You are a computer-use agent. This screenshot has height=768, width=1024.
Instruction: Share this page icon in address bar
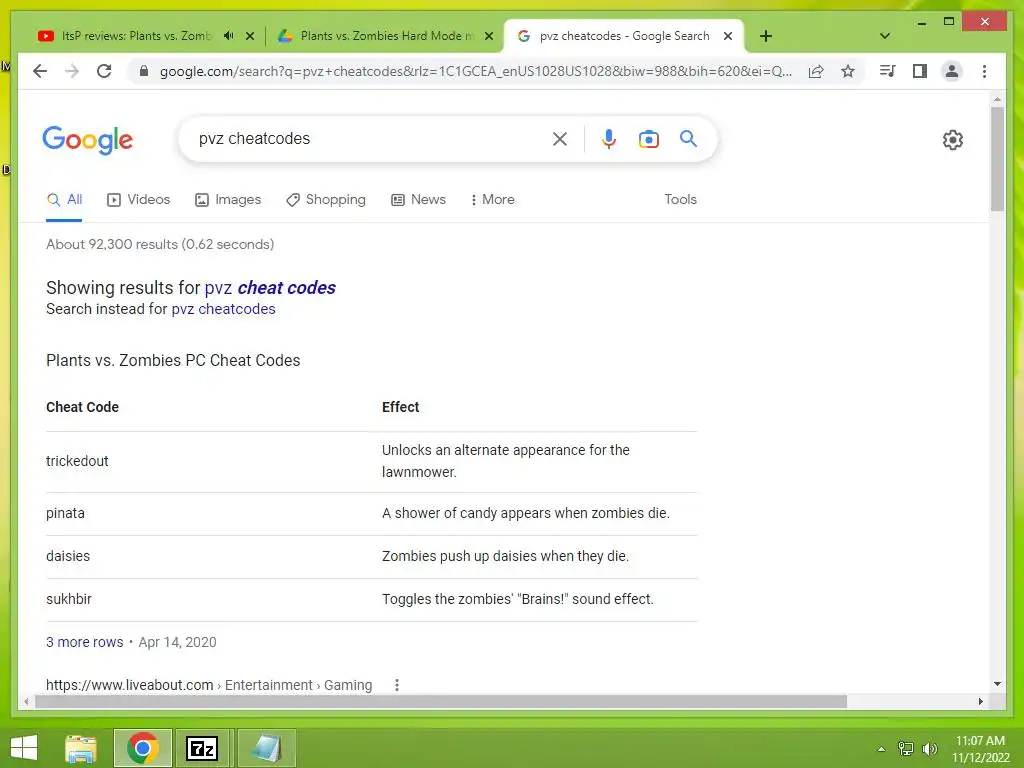(x=816, y=71)
